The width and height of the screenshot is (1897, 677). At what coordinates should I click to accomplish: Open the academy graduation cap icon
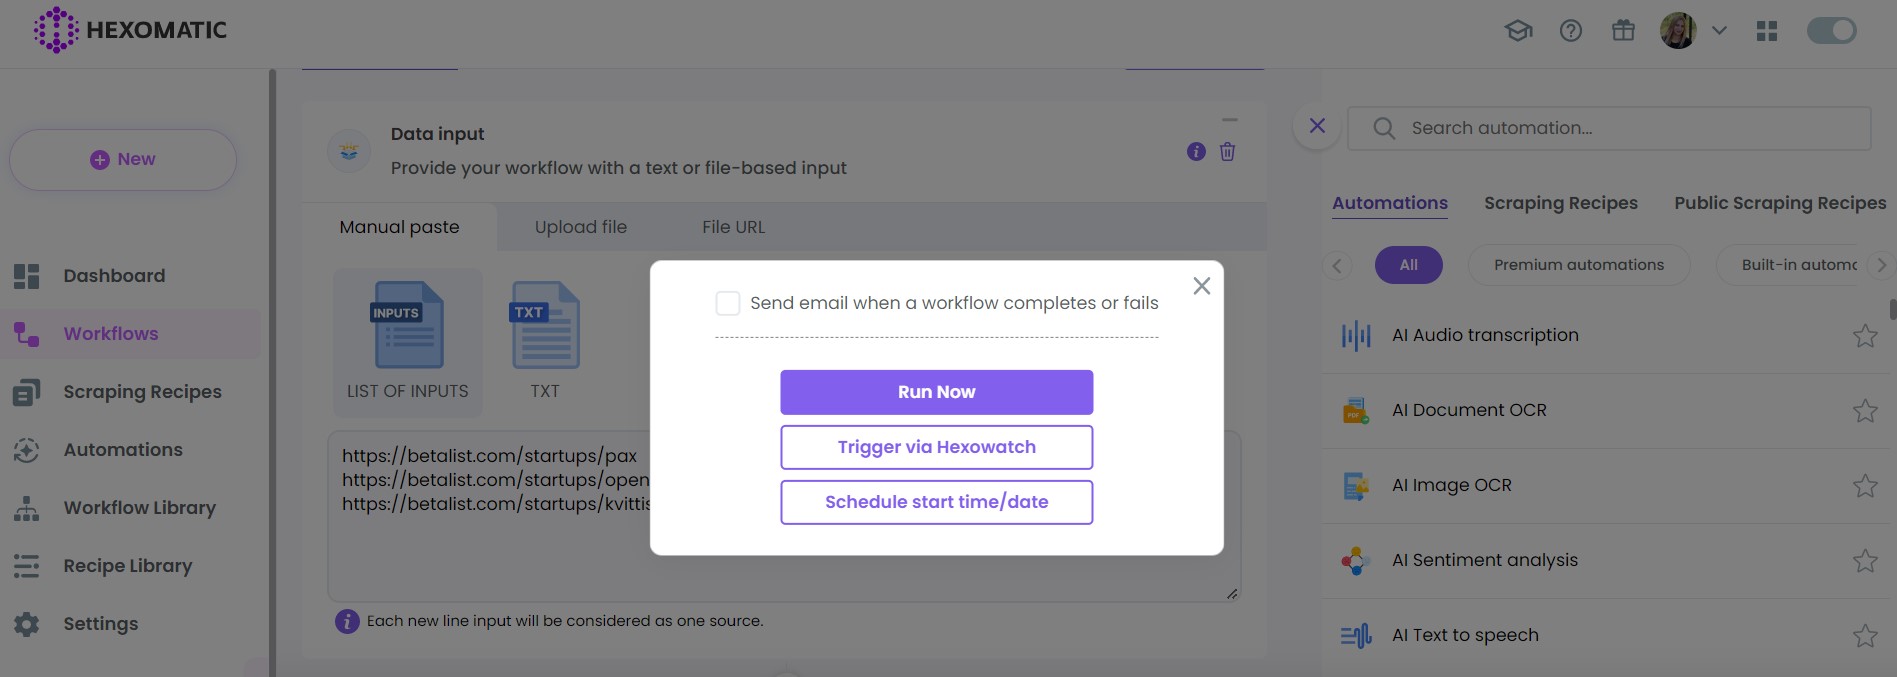pos(1518,30)
